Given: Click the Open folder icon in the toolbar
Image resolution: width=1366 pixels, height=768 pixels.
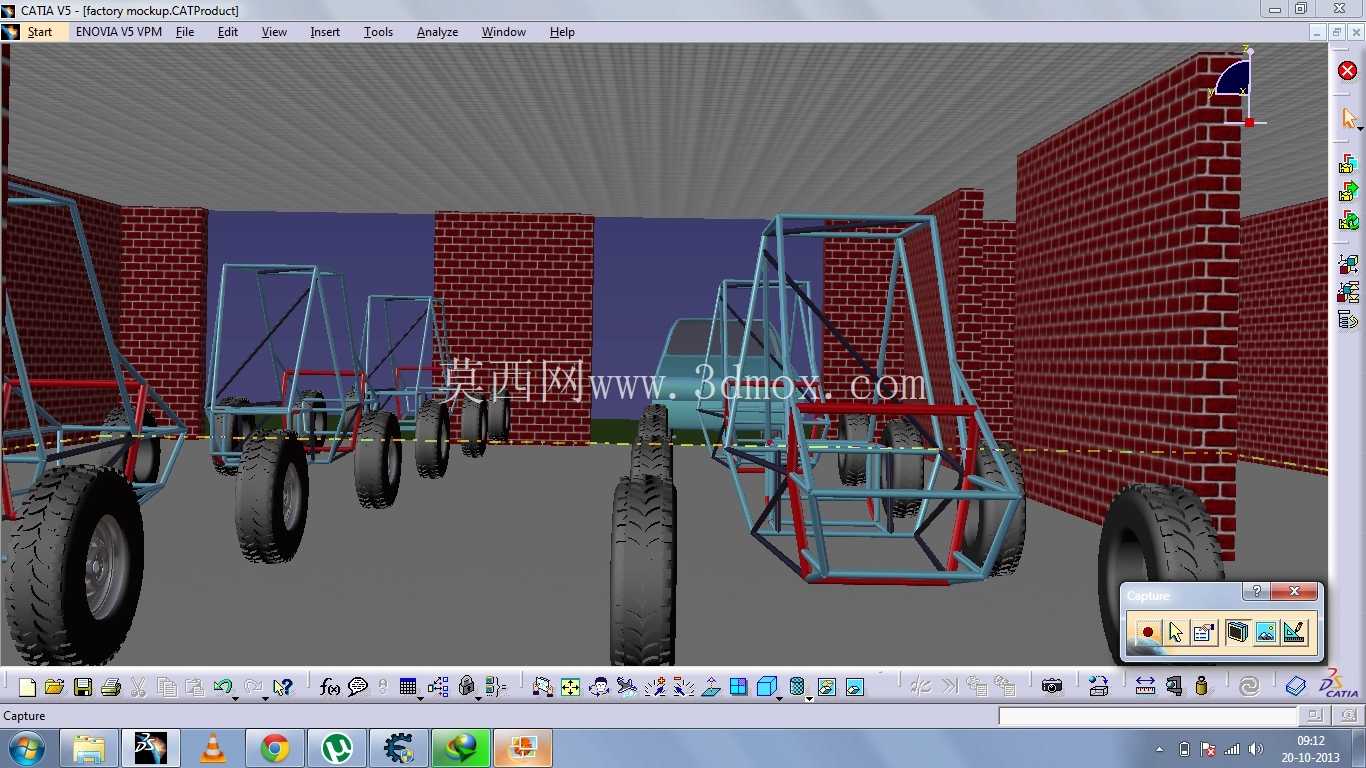Looking at the screenshot, I should click(54, 687).
